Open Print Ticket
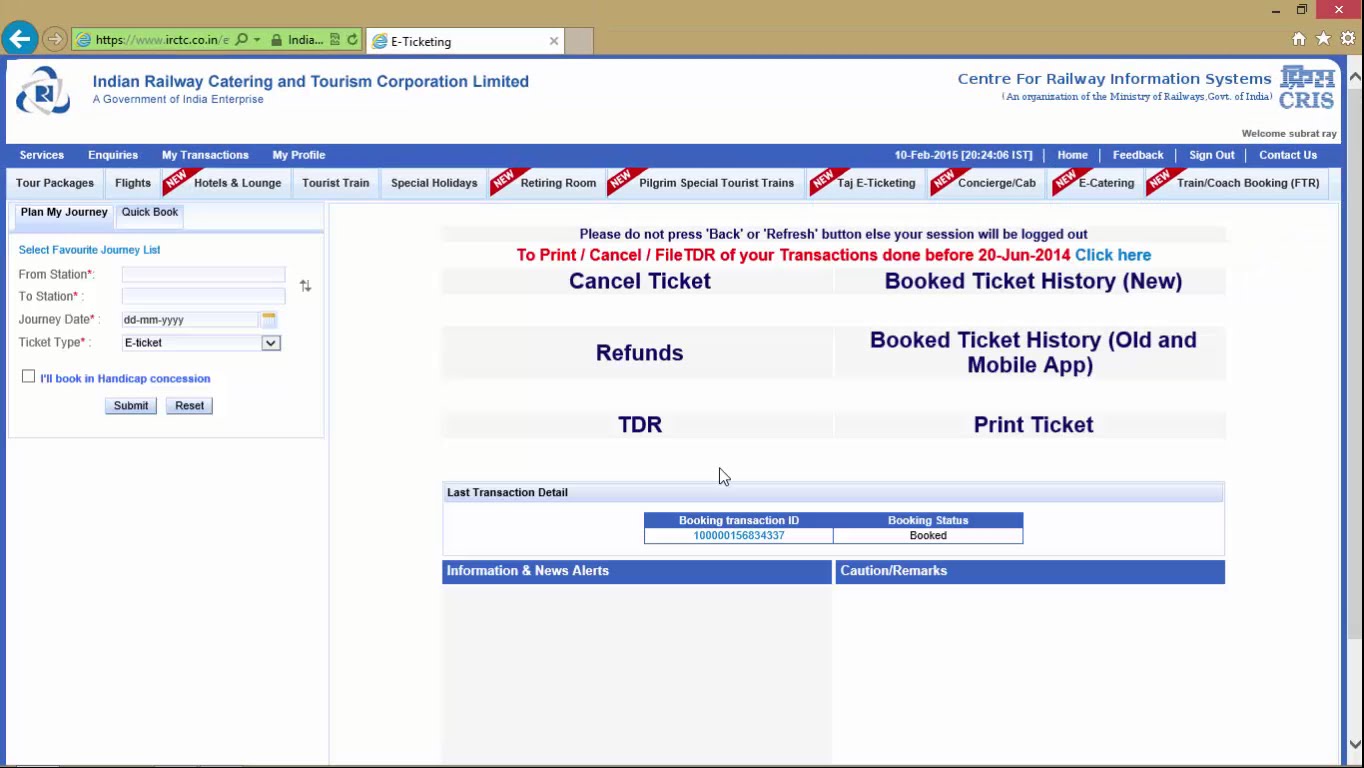Viewport: 1364px width, 768px height. point(1033,425)
